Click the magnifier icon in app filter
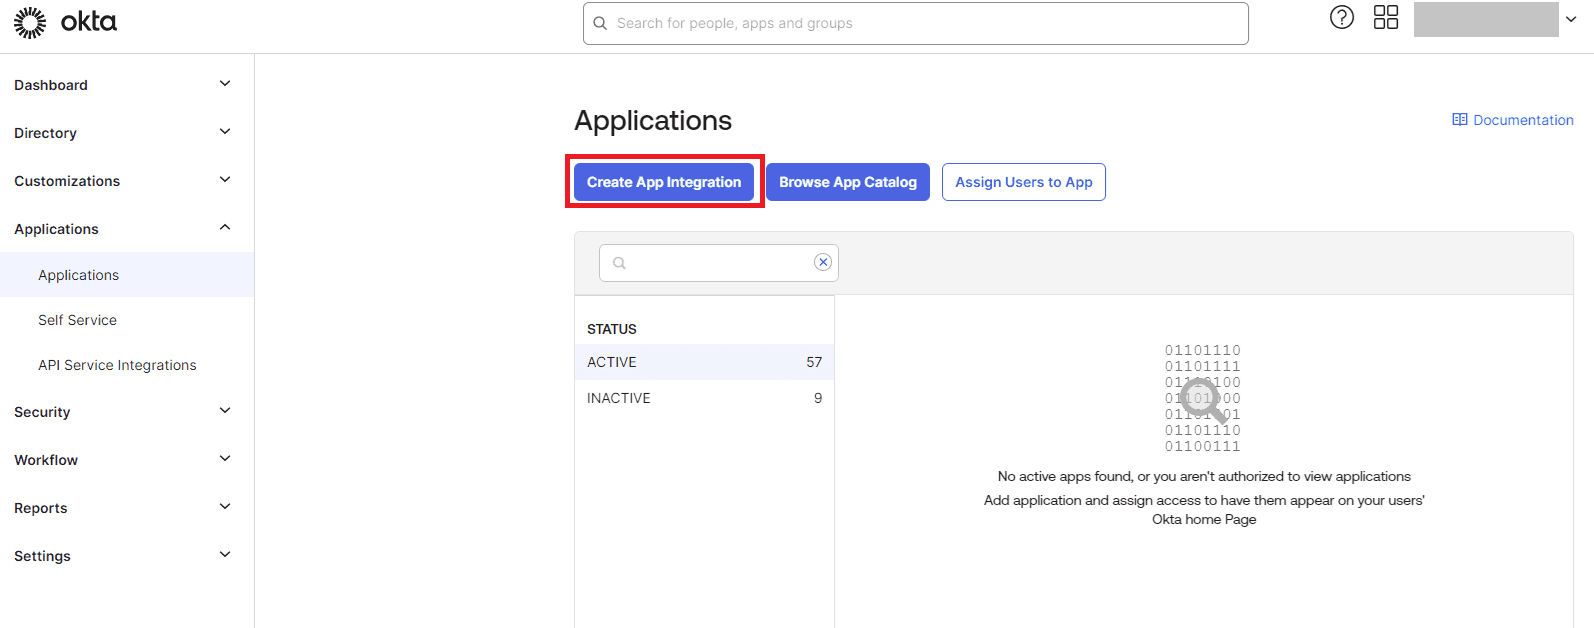 [x=619, y=263]
